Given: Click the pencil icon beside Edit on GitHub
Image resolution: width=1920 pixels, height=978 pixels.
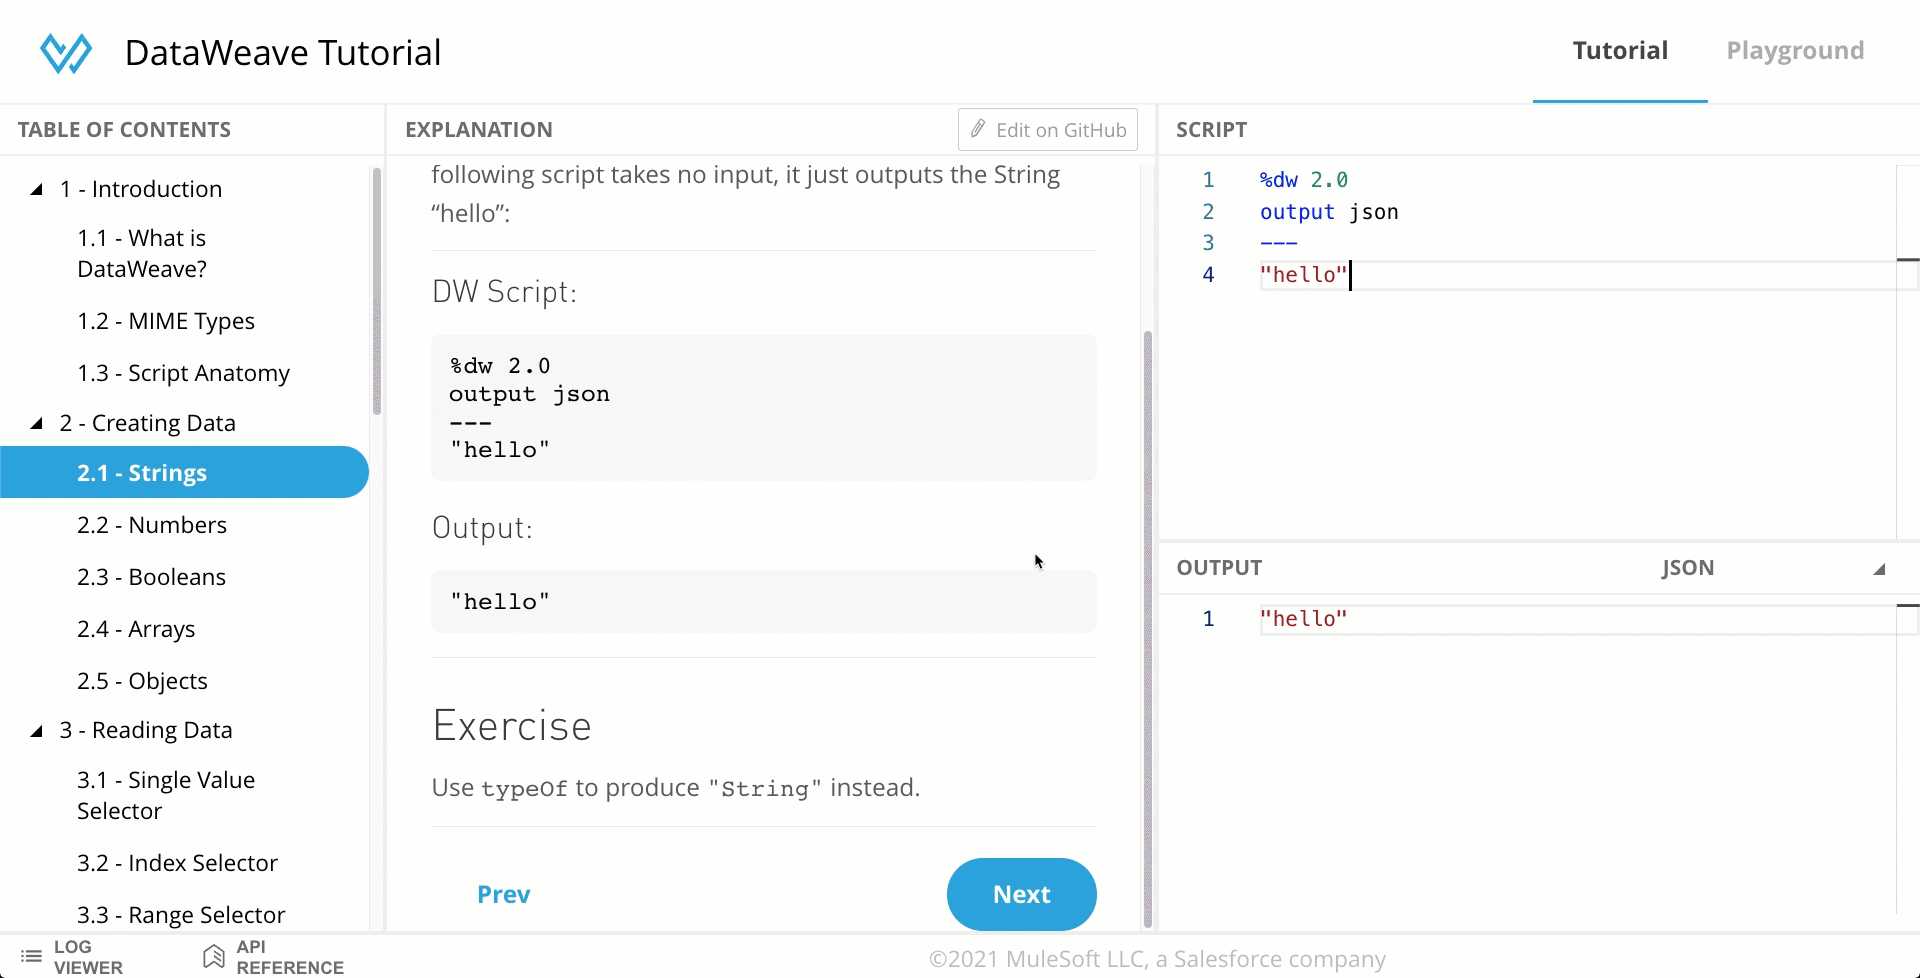Looking at the screenshot, I should (x=978, y=129).
